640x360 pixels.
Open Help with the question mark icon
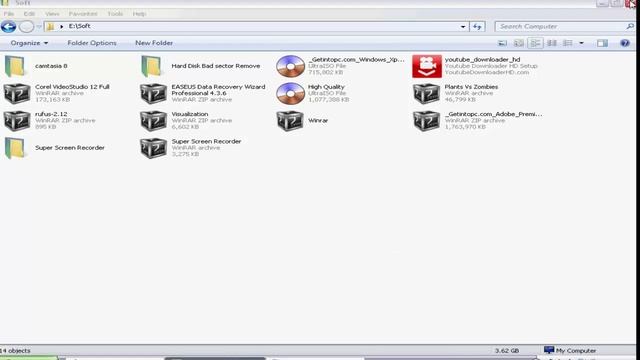click(625, 43)
